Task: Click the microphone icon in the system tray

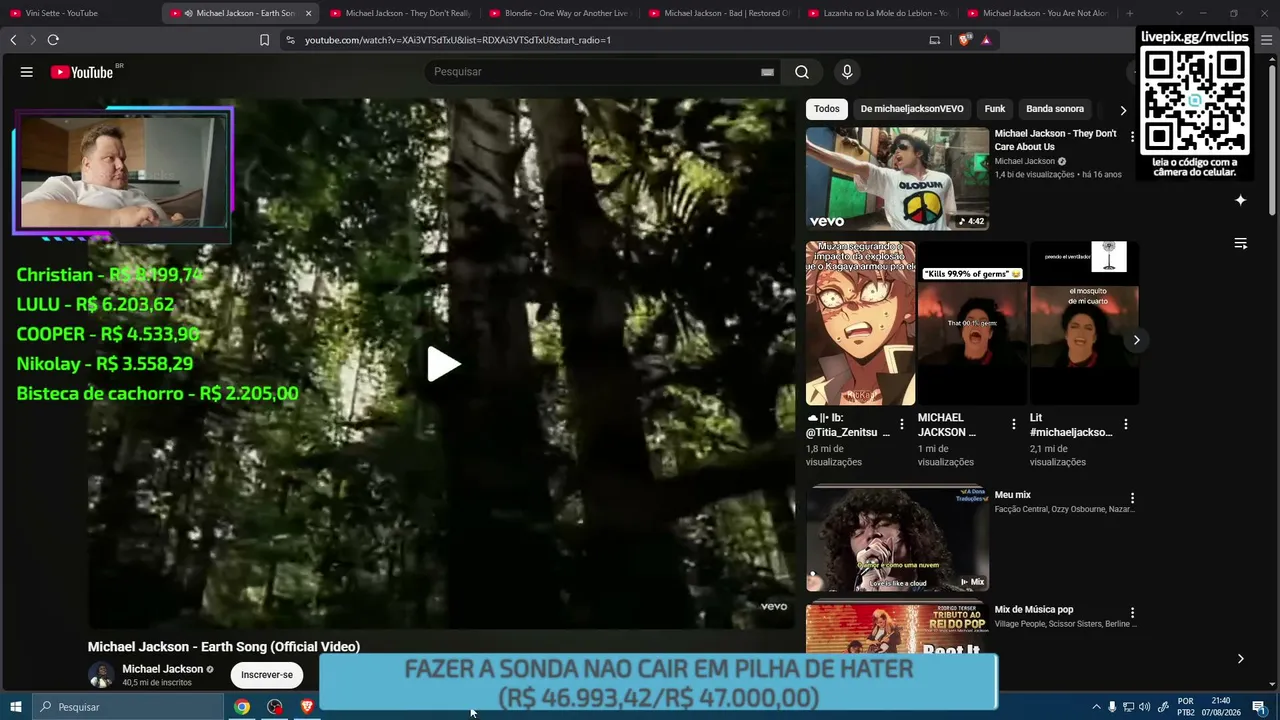Action: pos(1112,707)
